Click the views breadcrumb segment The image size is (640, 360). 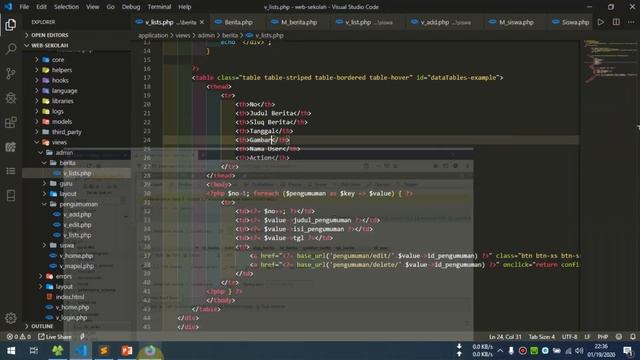tap(182, 36)
